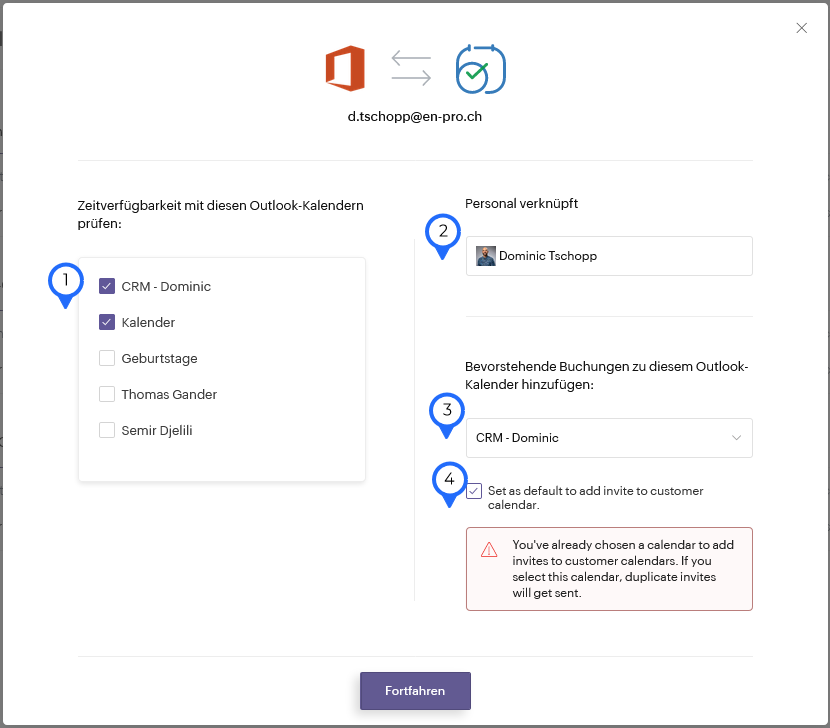
Task: Click the red warning triangle icon
Action: tap(489, 550)
